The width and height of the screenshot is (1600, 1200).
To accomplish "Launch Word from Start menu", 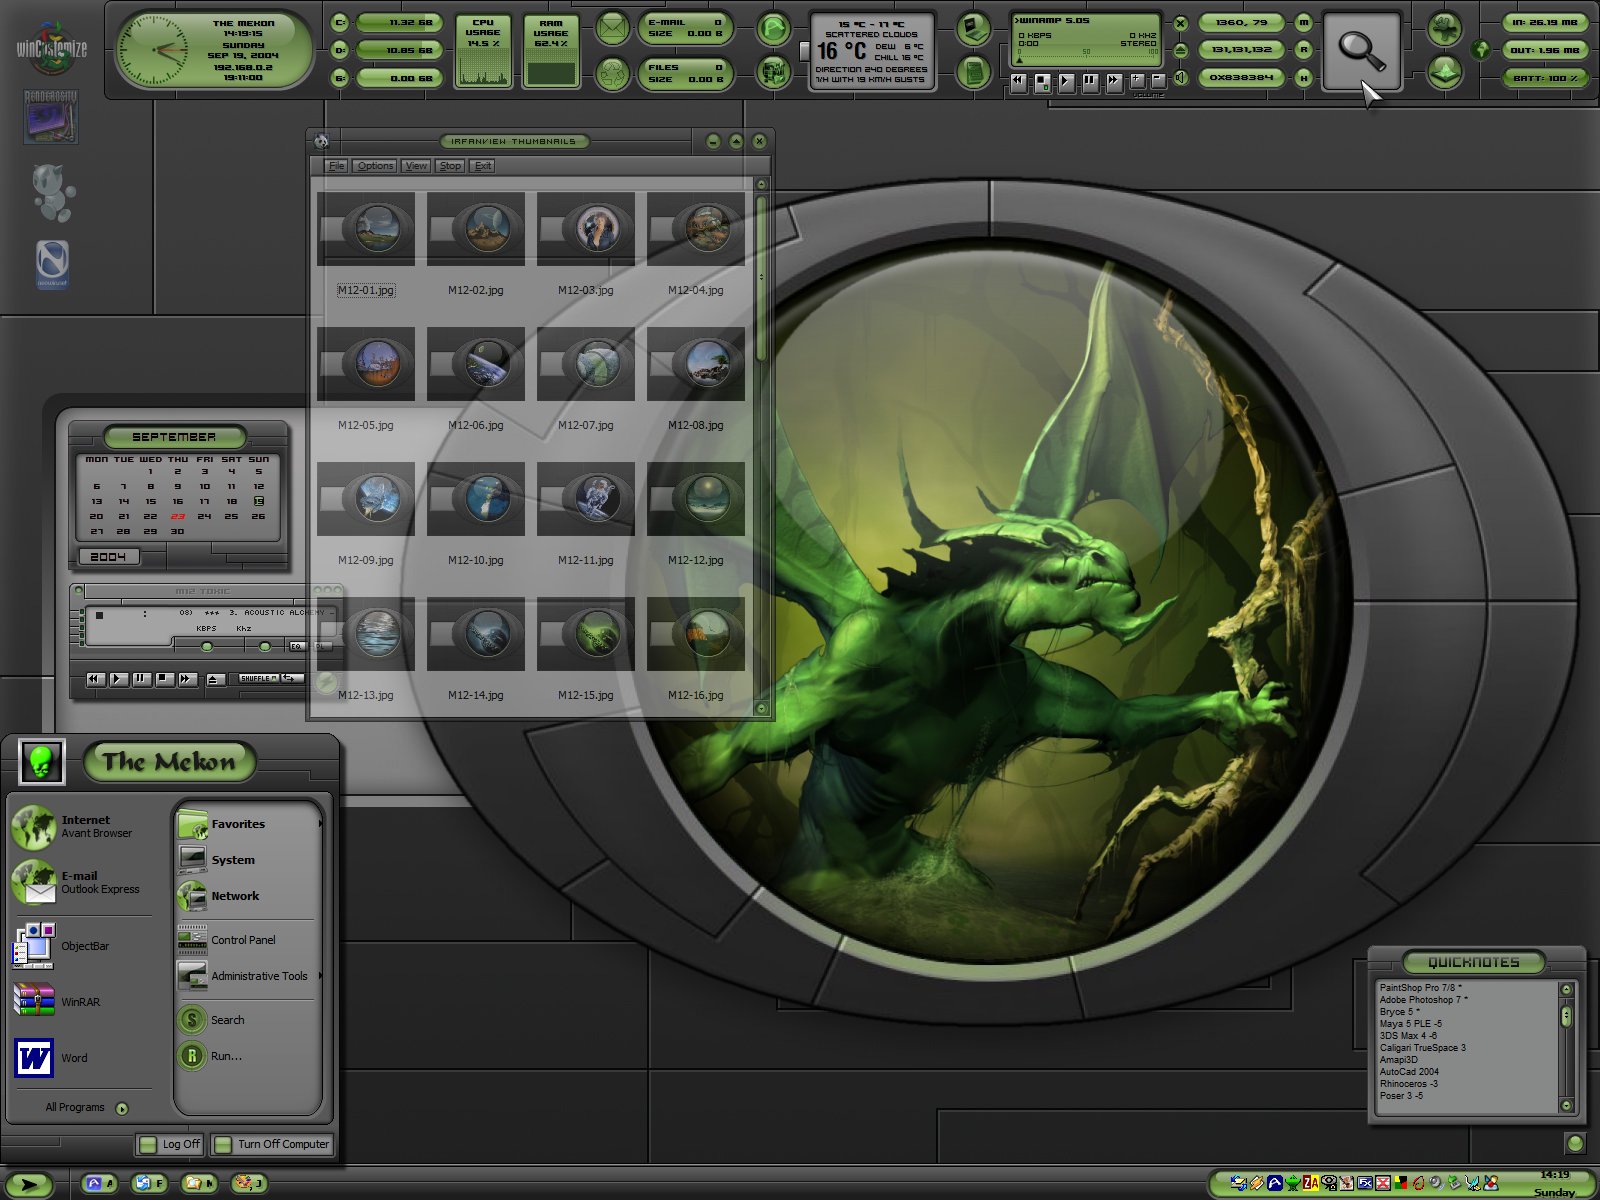I will tap(80, 1058).
